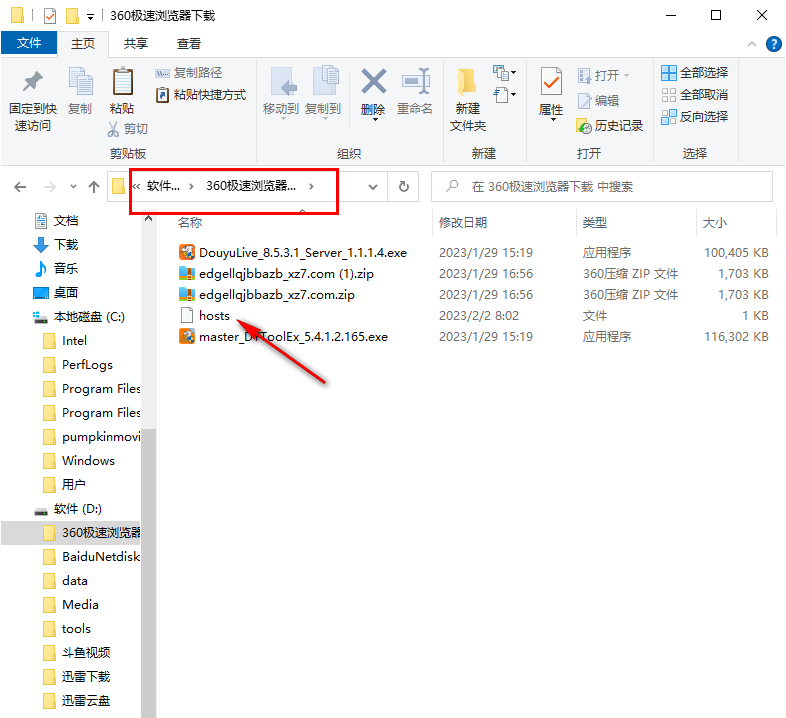Open 下载 (Downloads) in sidebar
Screen dimensions: 786x718
[66, 245]
